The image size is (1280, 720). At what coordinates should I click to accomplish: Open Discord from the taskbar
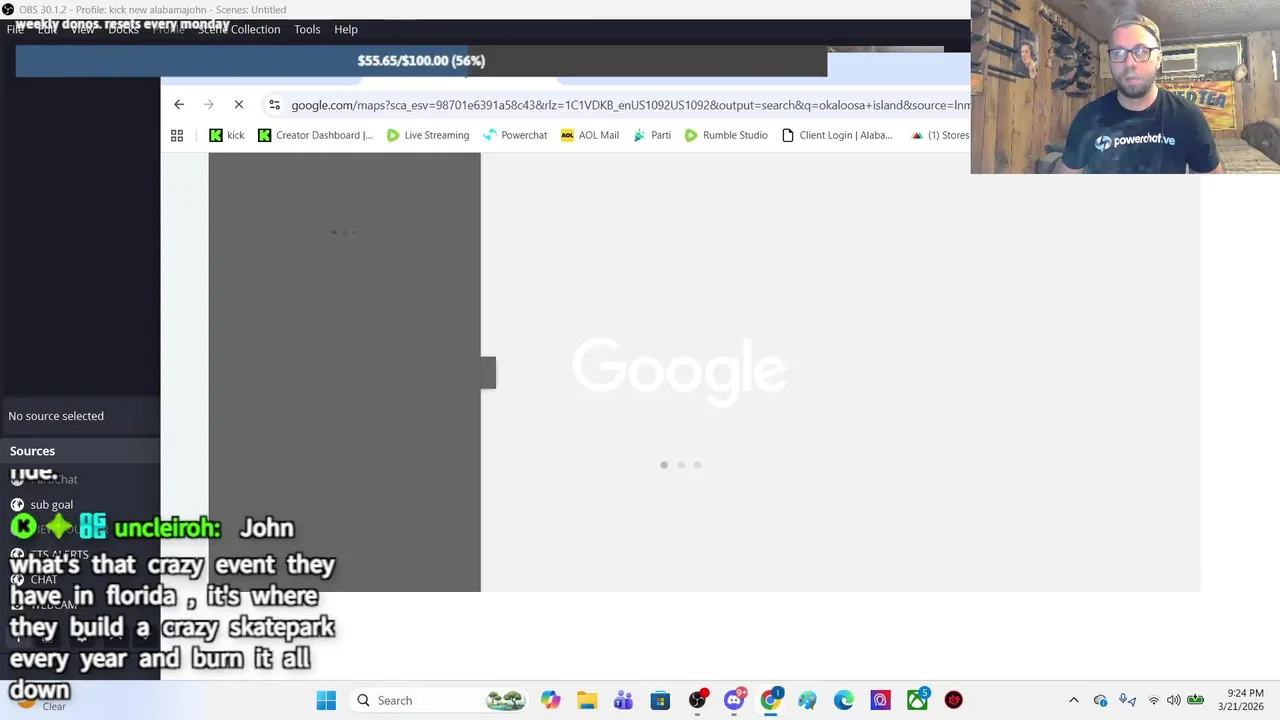(x=734, y=700)
